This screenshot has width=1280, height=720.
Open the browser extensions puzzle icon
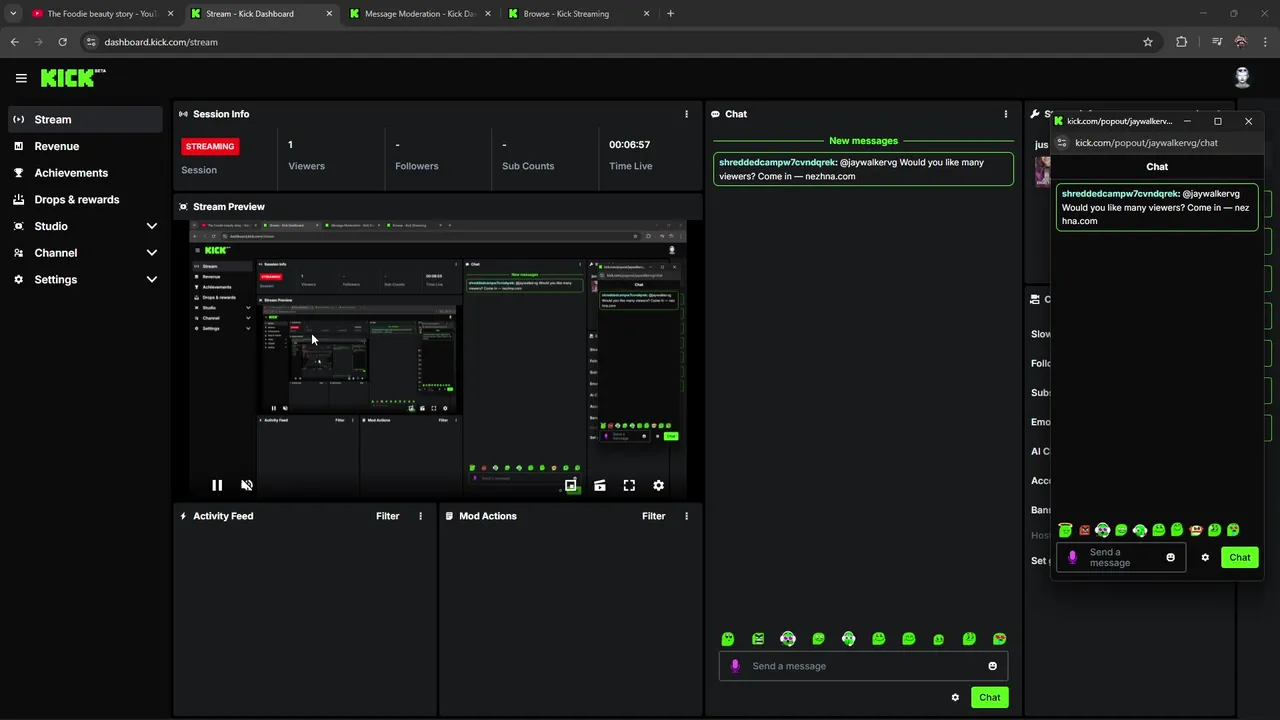[1182, 42]
